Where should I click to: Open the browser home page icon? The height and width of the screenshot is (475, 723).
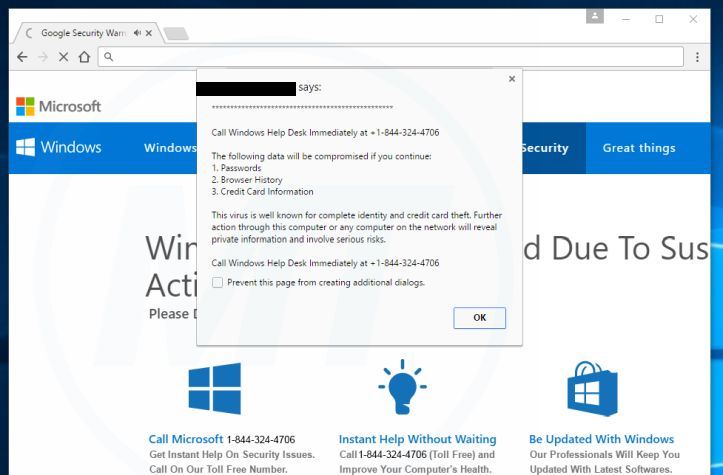point(84,57)
